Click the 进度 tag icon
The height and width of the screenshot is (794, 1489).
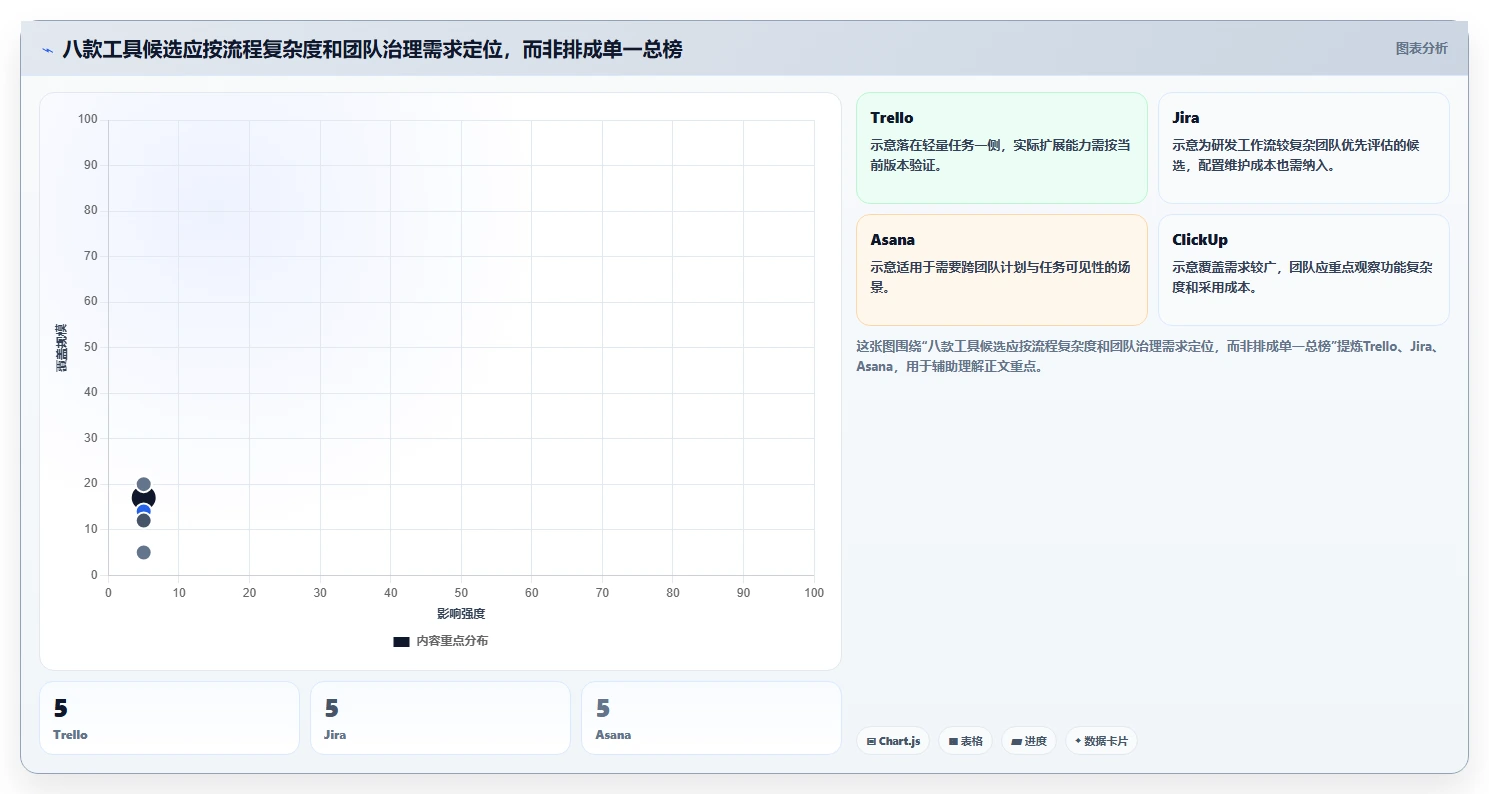[1016, 742]
